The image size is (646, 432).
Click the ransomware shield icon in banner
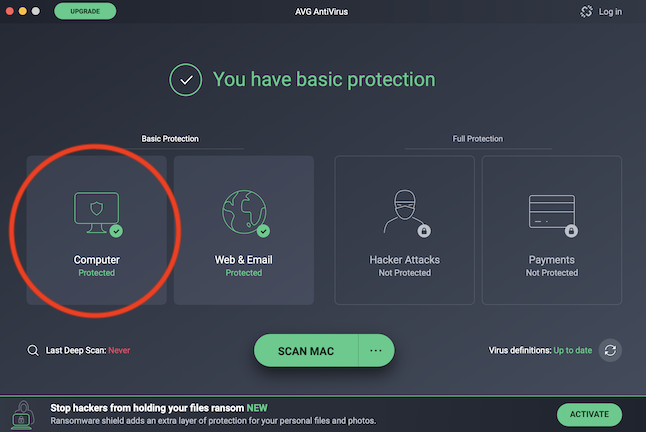point(21,414)
